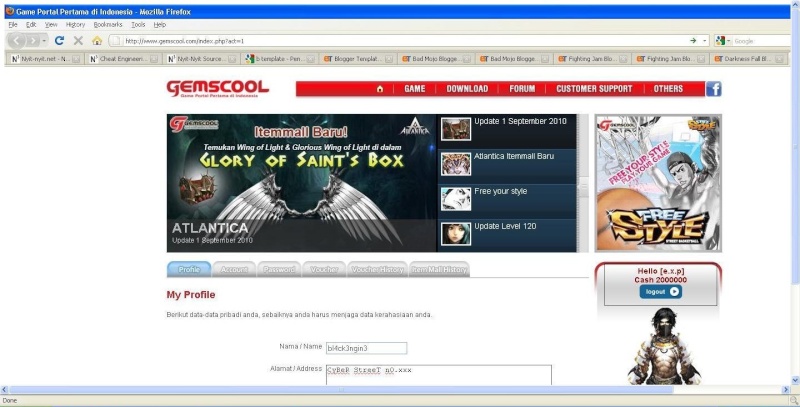
Task: Open the Glory of Saint's Box banner
Action: coord(302,183)
